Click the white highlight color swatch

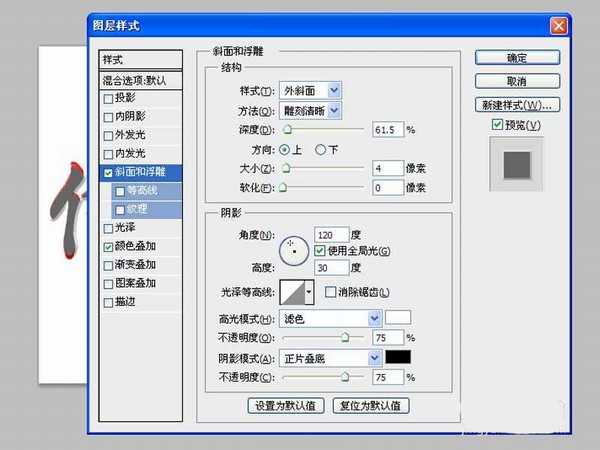click(x=399, y=318)
